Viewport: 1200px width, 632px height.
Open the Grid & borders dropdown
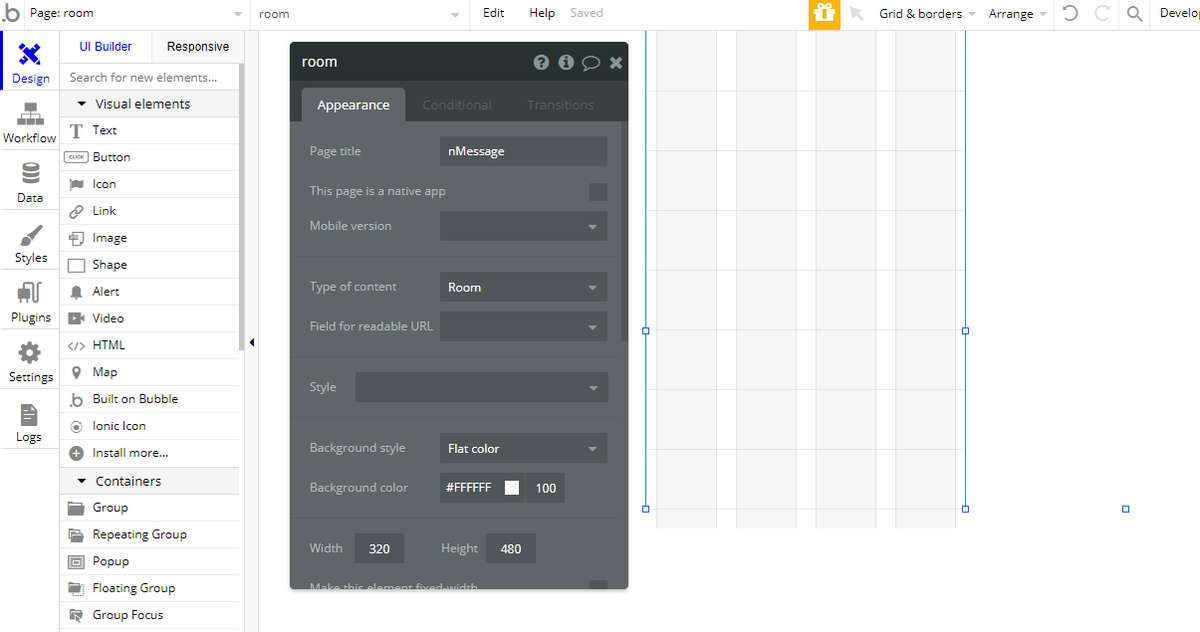(927, 14)
